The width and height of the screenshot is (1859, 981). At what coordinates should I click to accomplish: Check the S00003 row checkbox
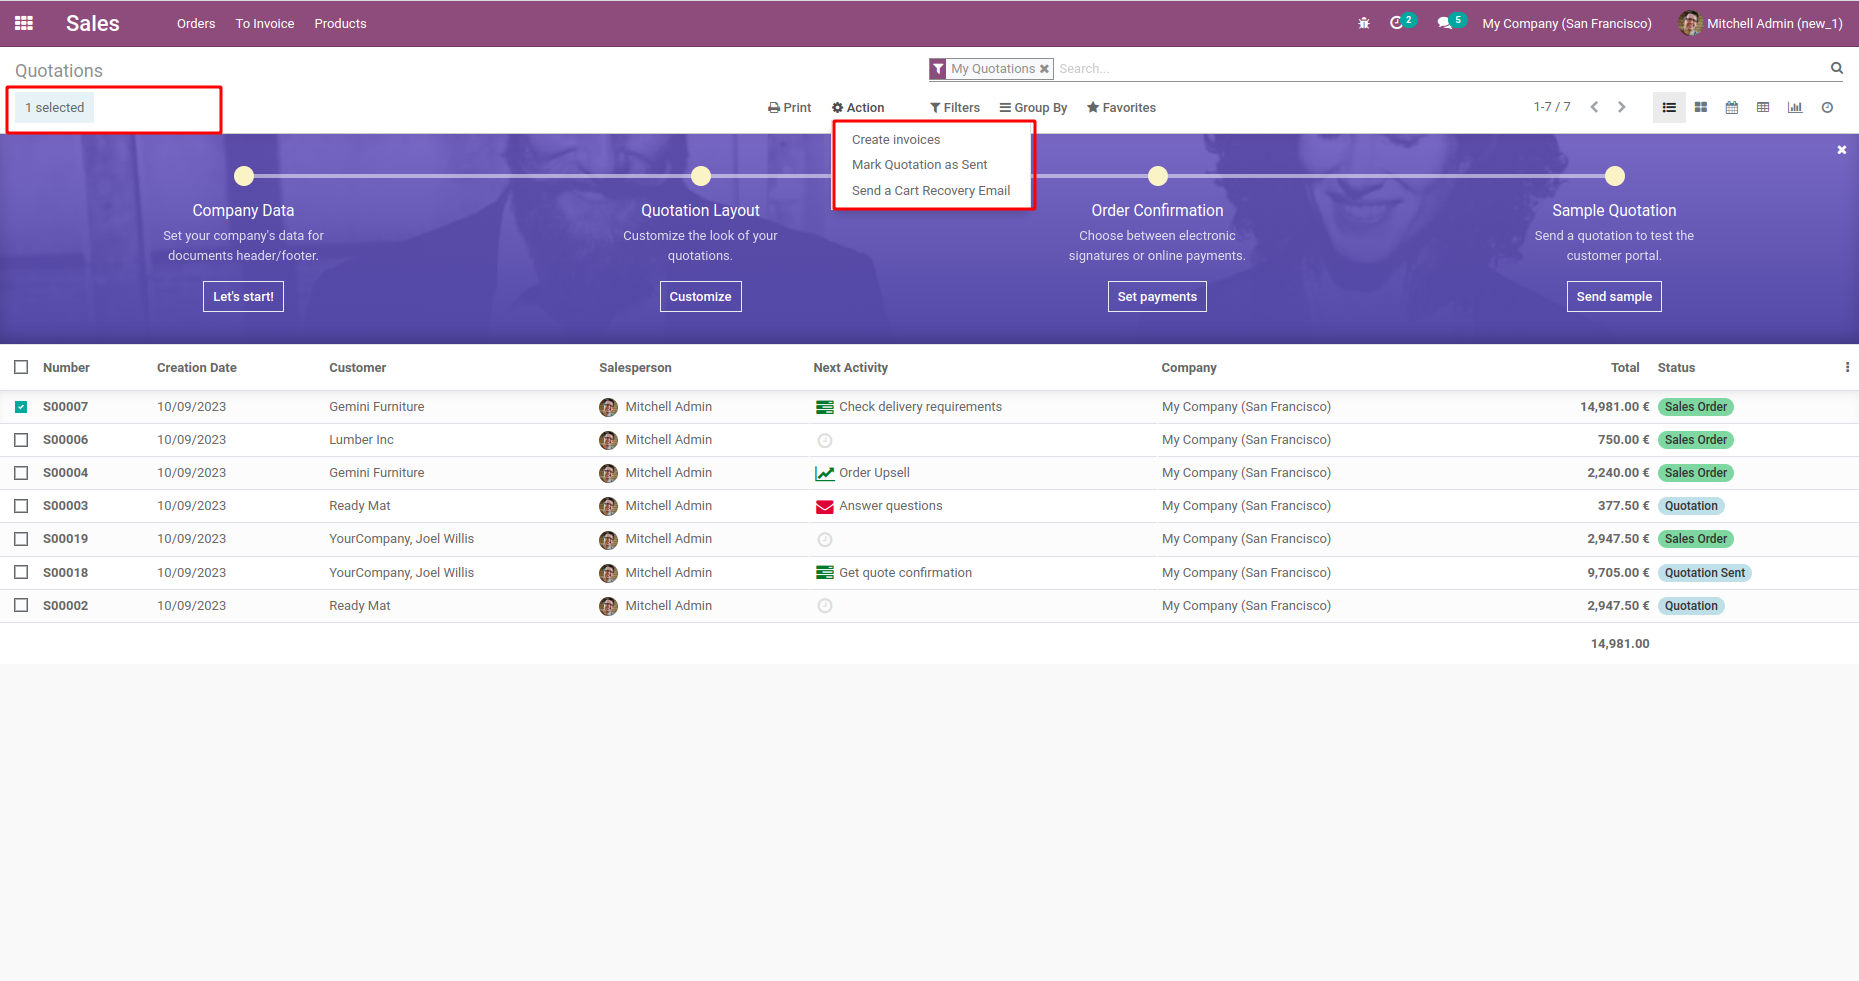(x=21, y=506)
